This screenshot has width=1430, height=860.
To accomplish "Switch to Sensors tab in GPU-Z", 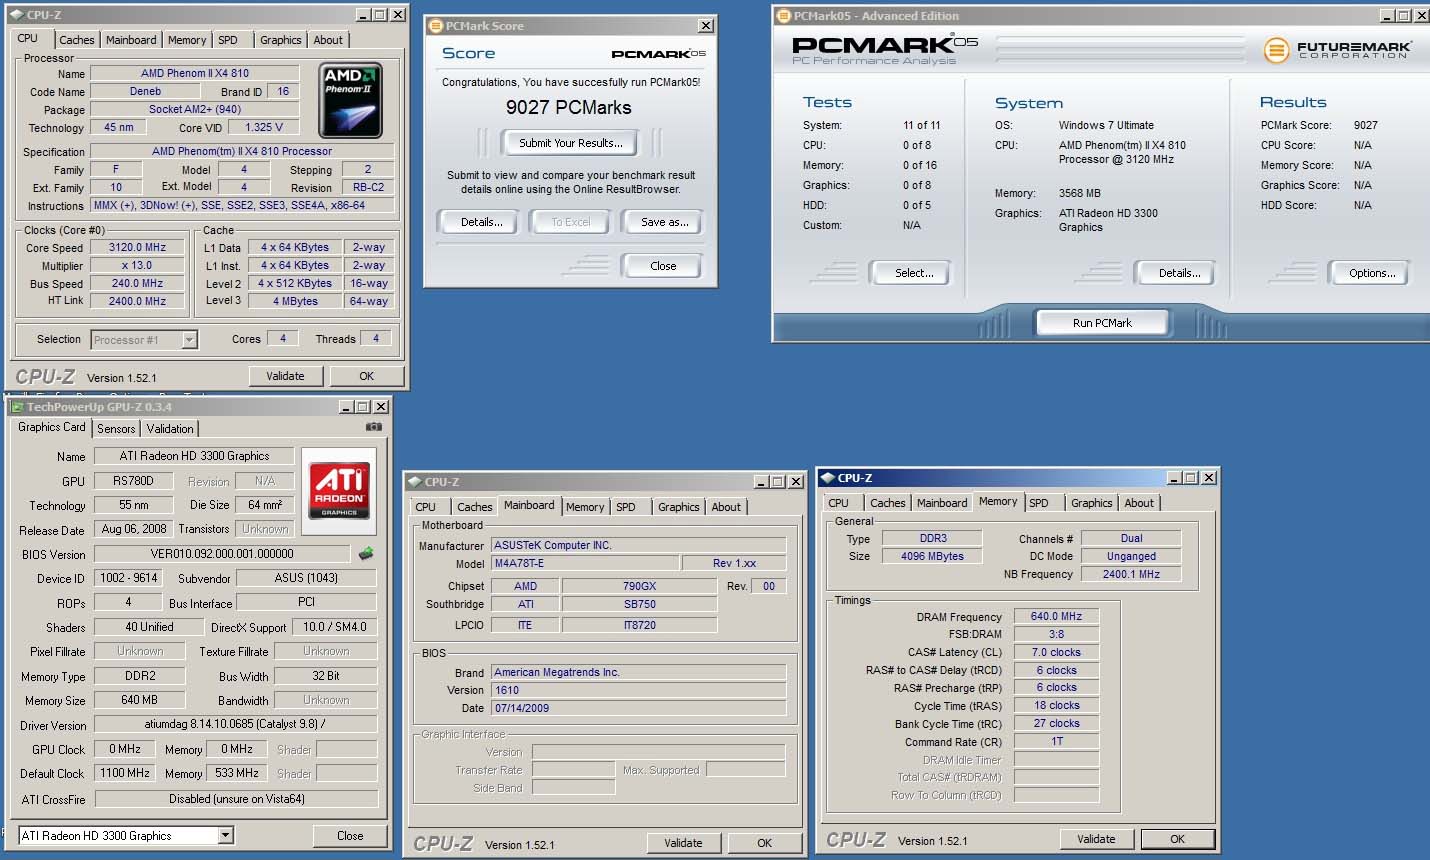I will 116,429.
